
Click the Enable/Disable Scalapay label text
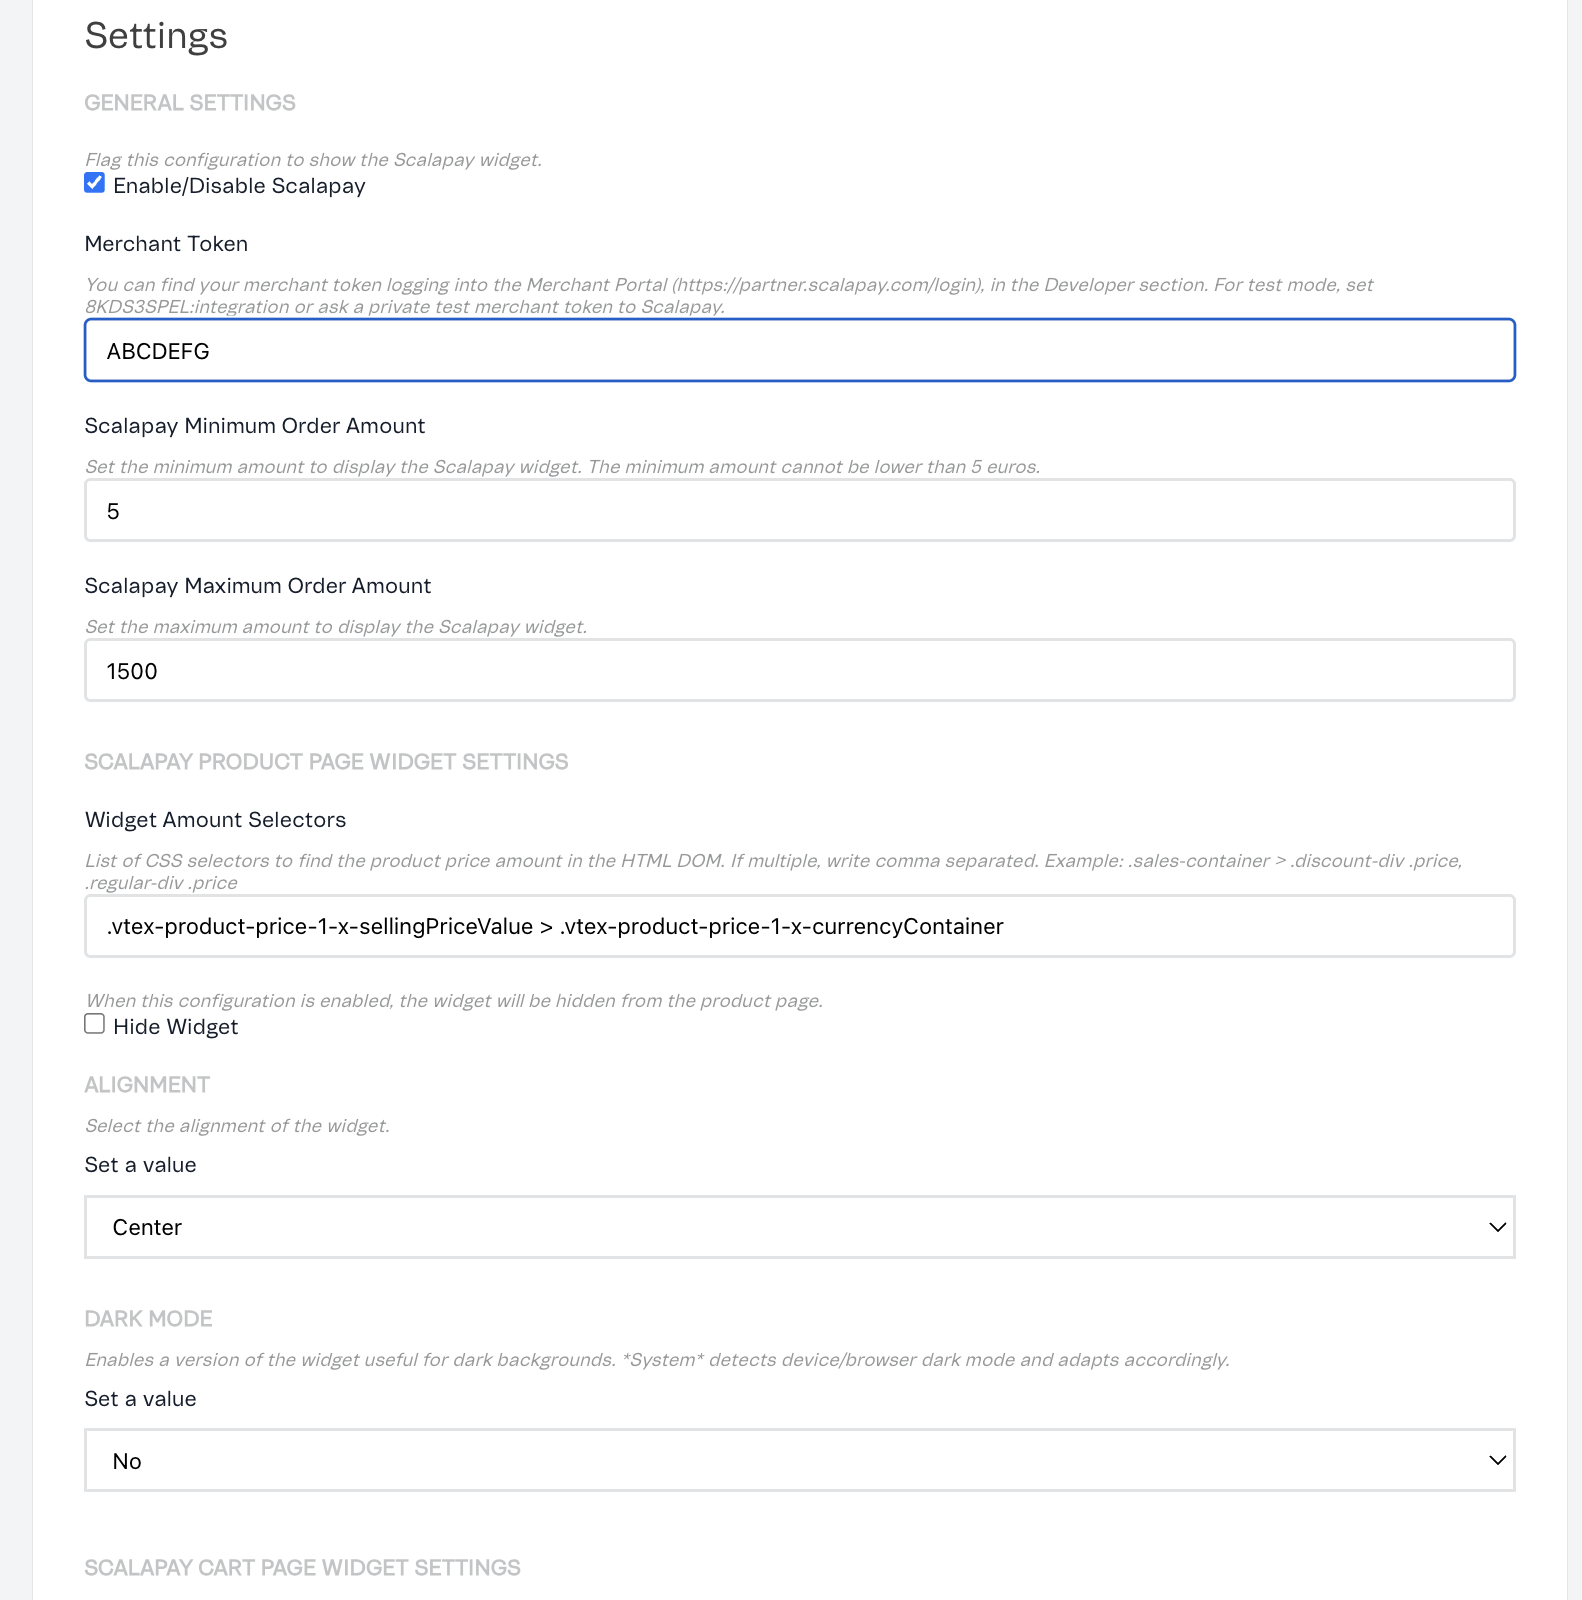coord(239,186)
